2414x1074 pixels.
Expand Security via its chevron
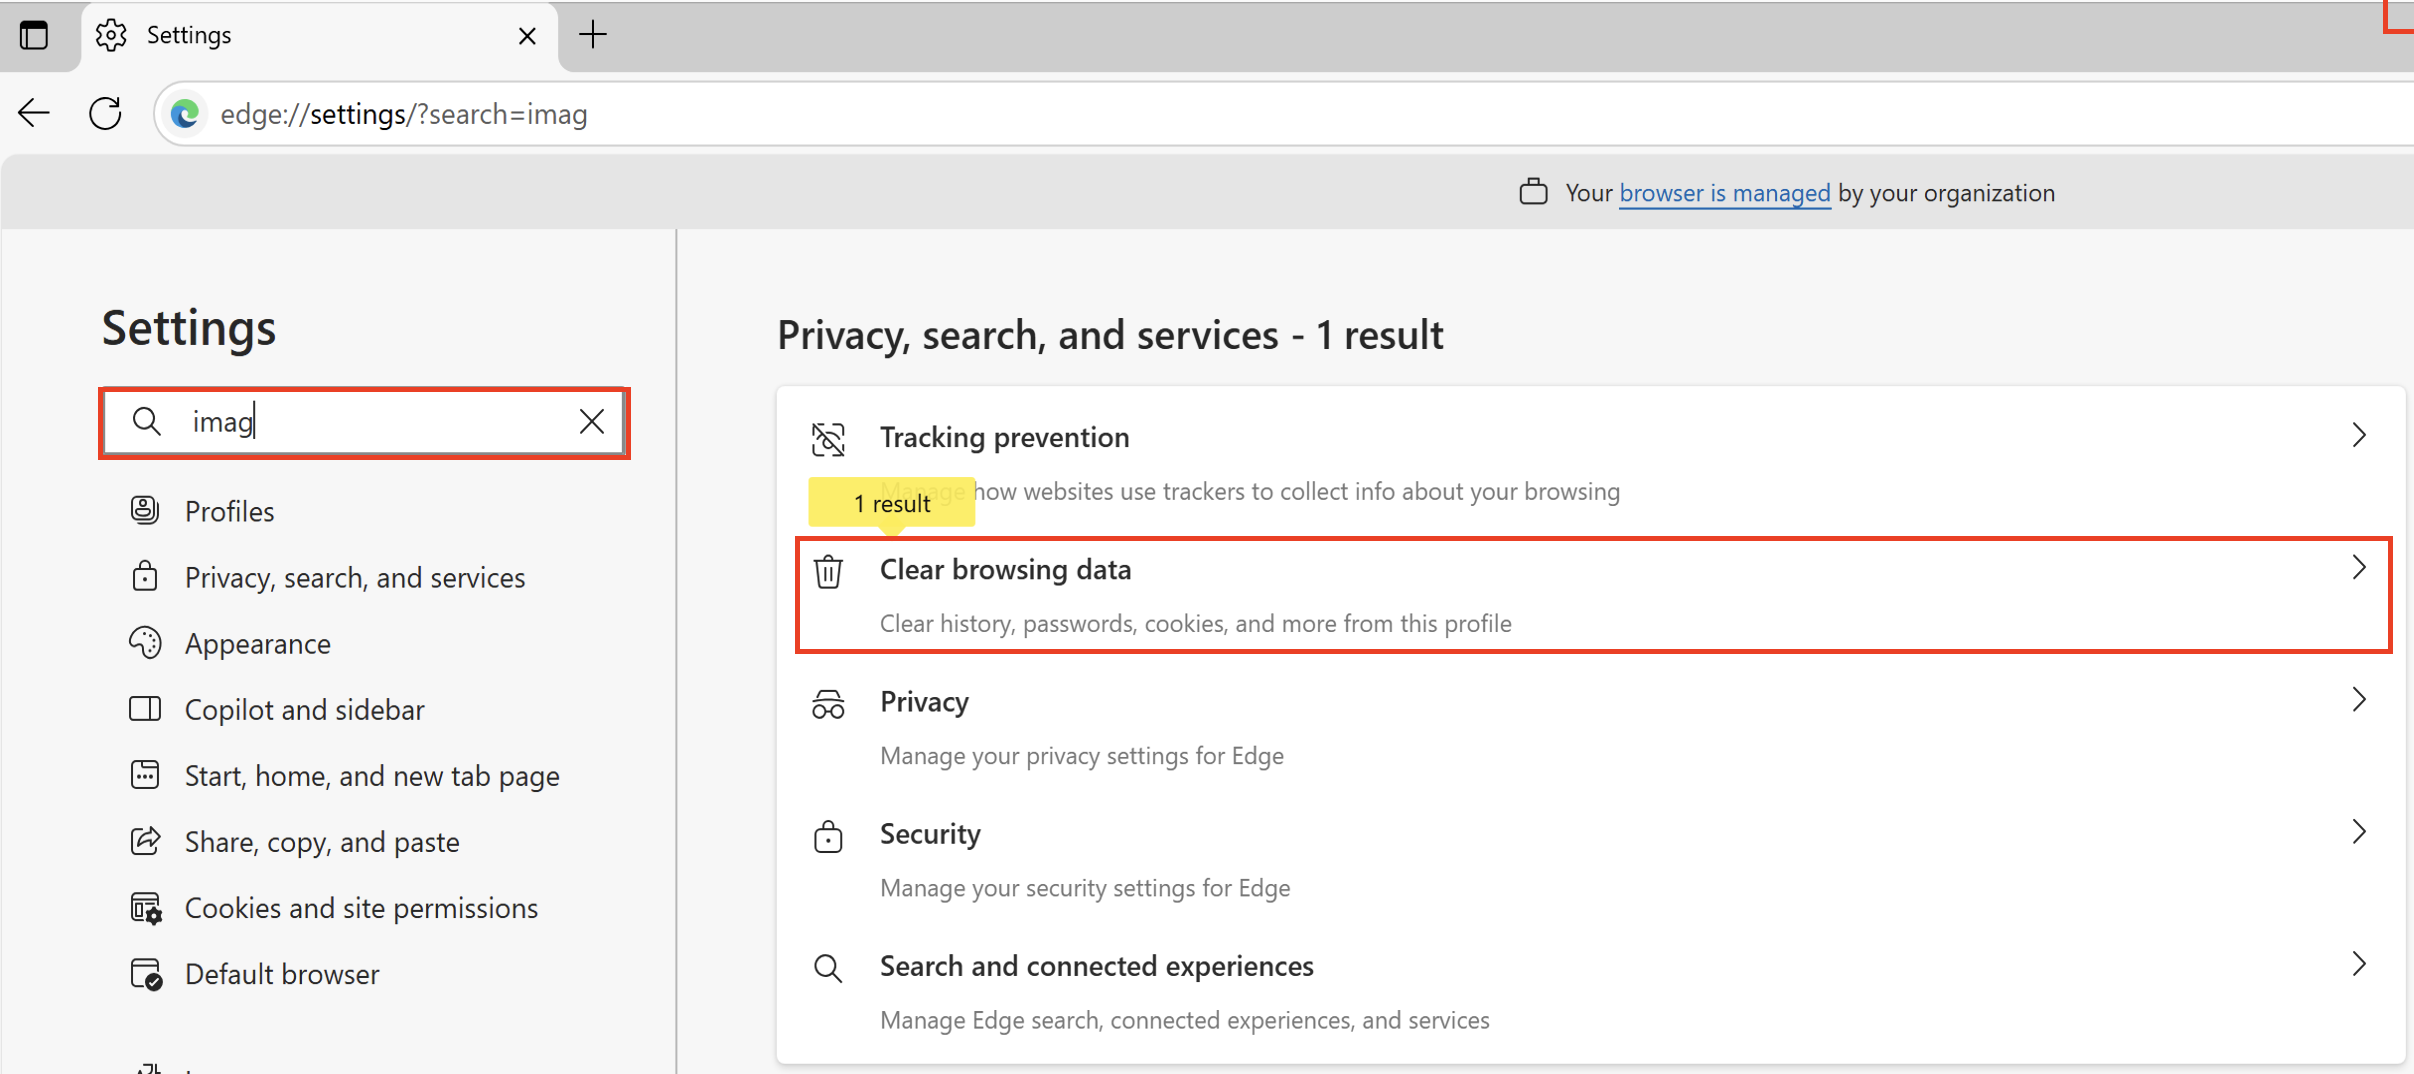(2359, 831)
